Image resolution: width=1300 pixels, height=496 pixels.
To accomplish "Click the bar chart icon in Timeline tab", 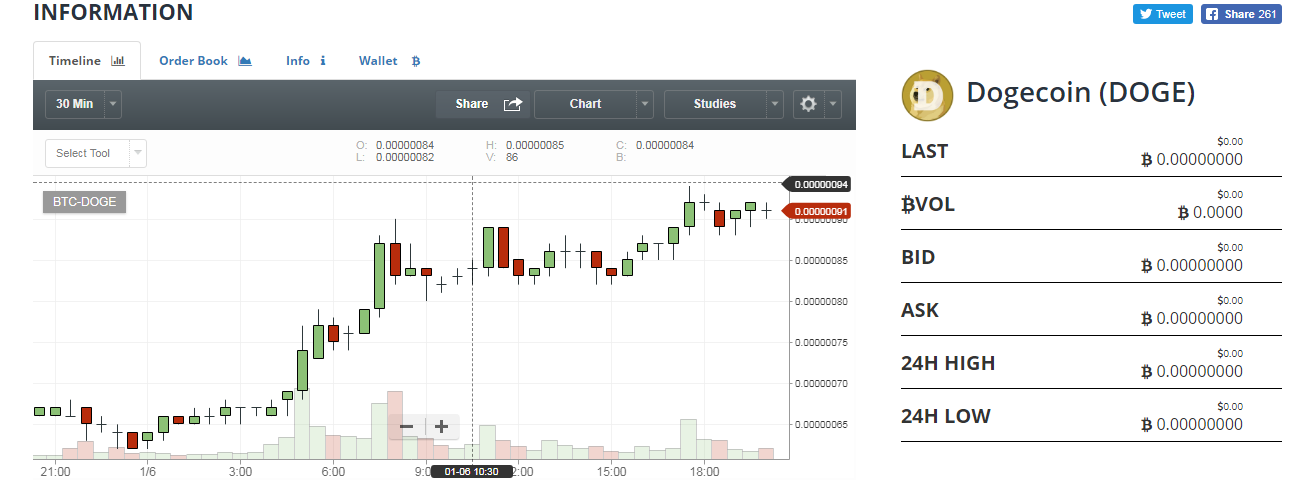I will coord(118,61).
